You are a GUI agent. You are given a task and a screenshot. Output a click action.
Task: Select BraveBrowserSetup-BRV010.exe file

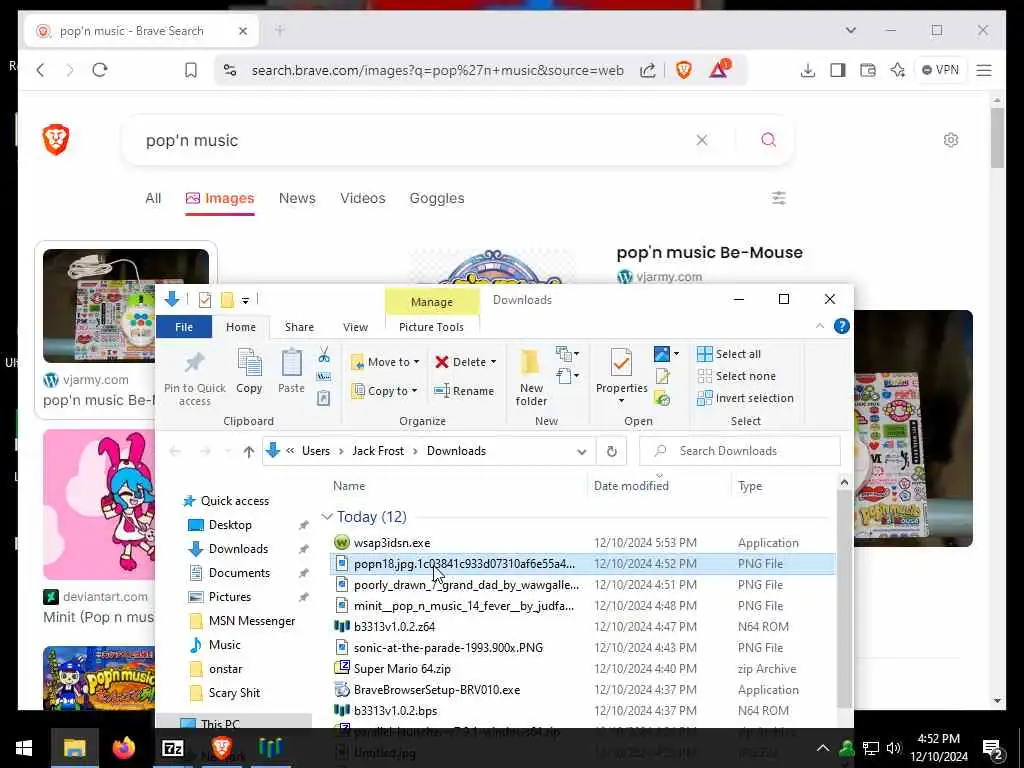click(437, 690)
